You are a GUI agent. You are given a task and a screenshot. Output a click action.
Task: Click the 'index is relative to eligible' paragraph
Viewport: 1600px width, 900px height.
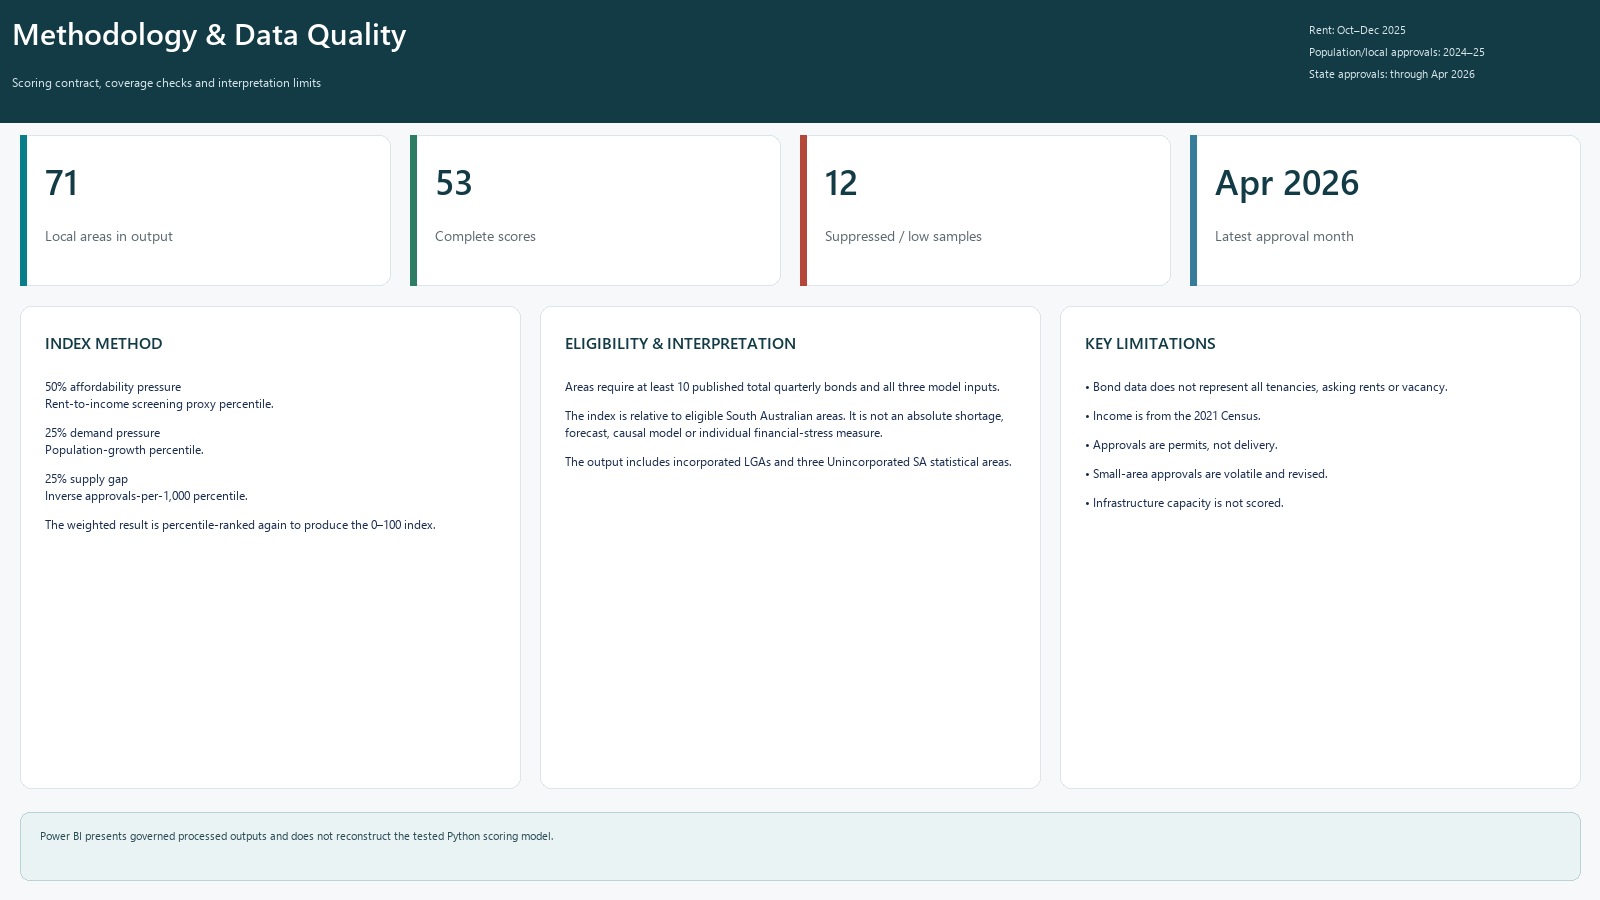(784, 425)
